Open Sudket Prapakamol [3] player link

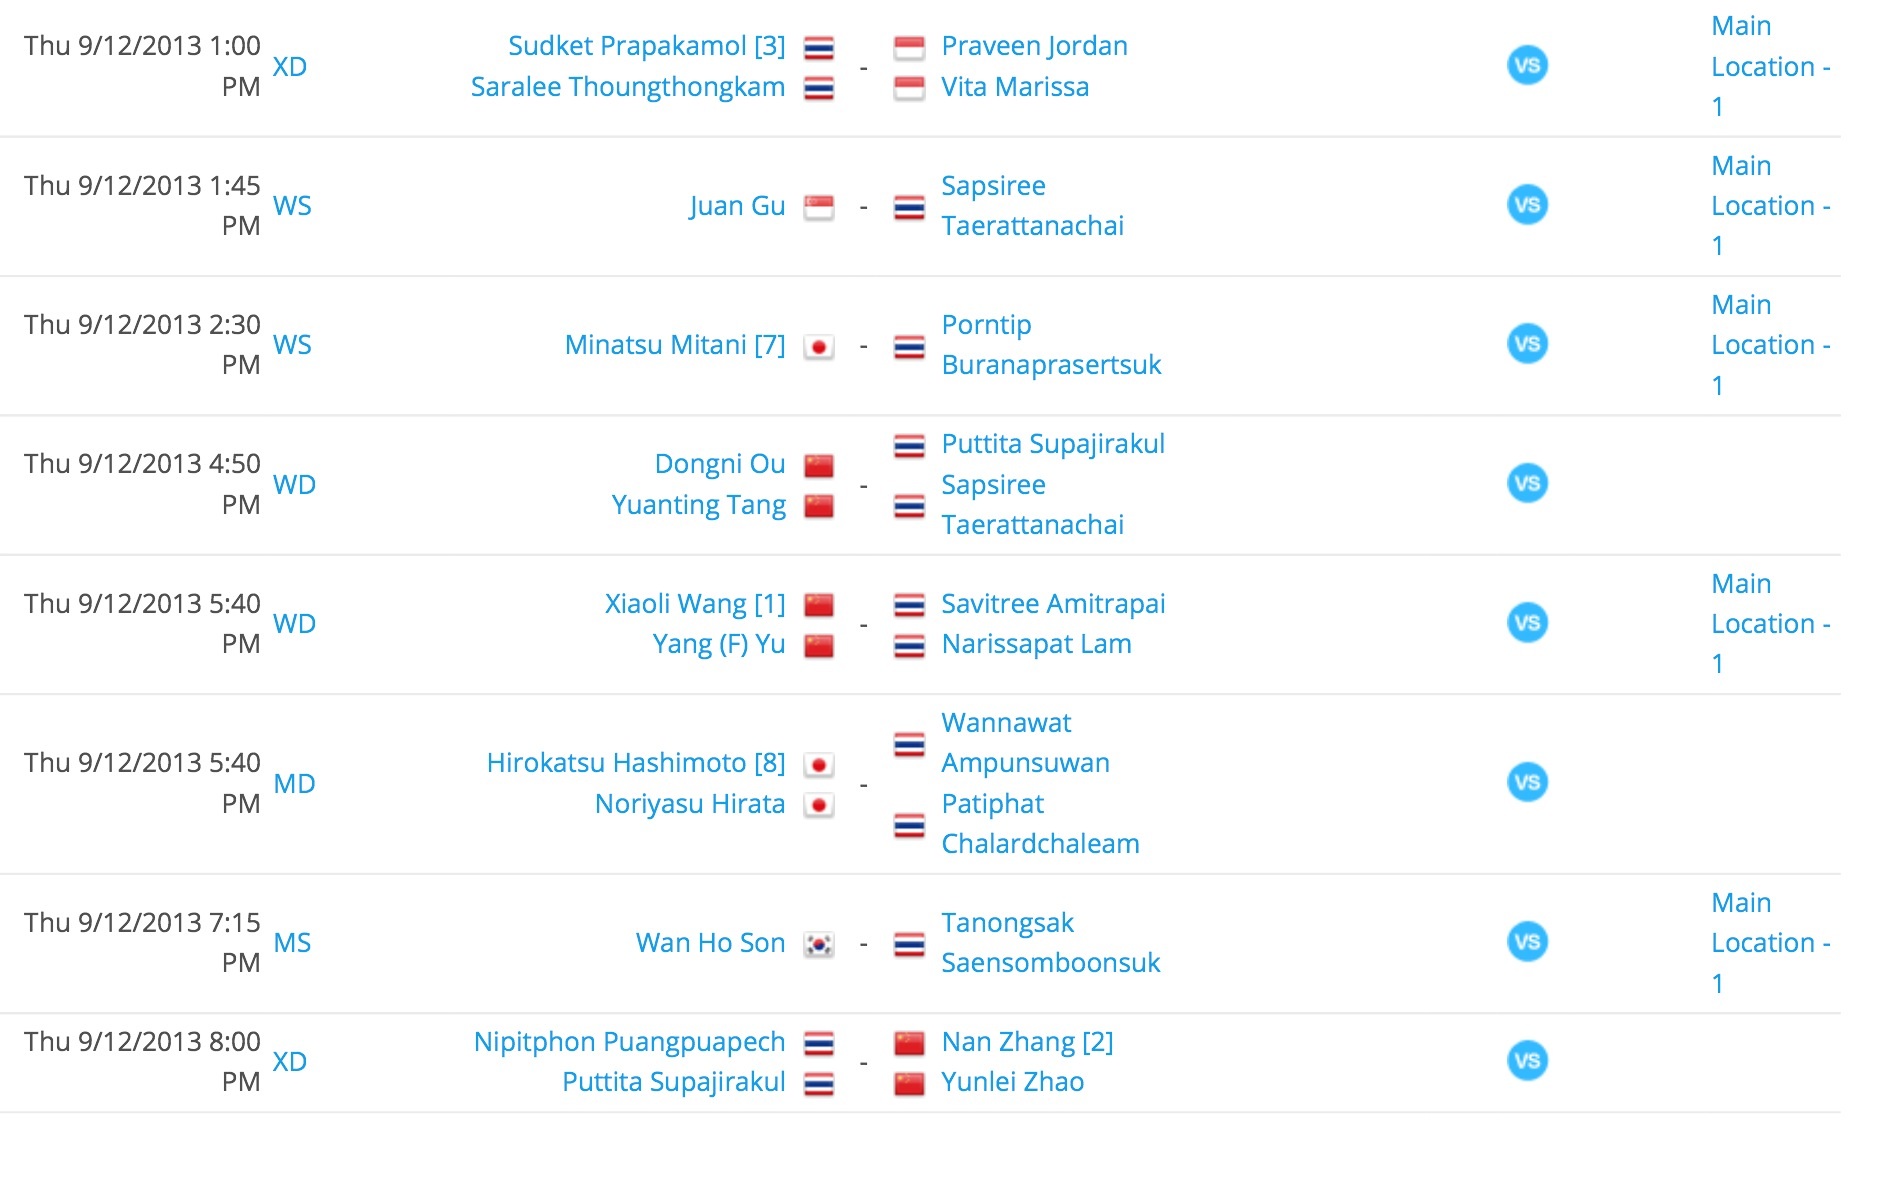click(646, 46)
